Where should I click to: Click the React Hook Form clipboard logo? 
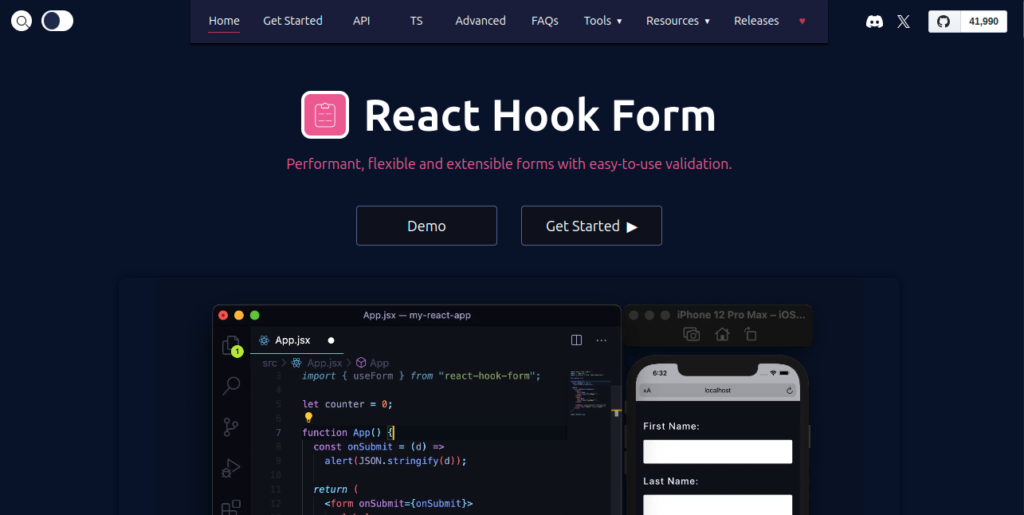(325, 115)
